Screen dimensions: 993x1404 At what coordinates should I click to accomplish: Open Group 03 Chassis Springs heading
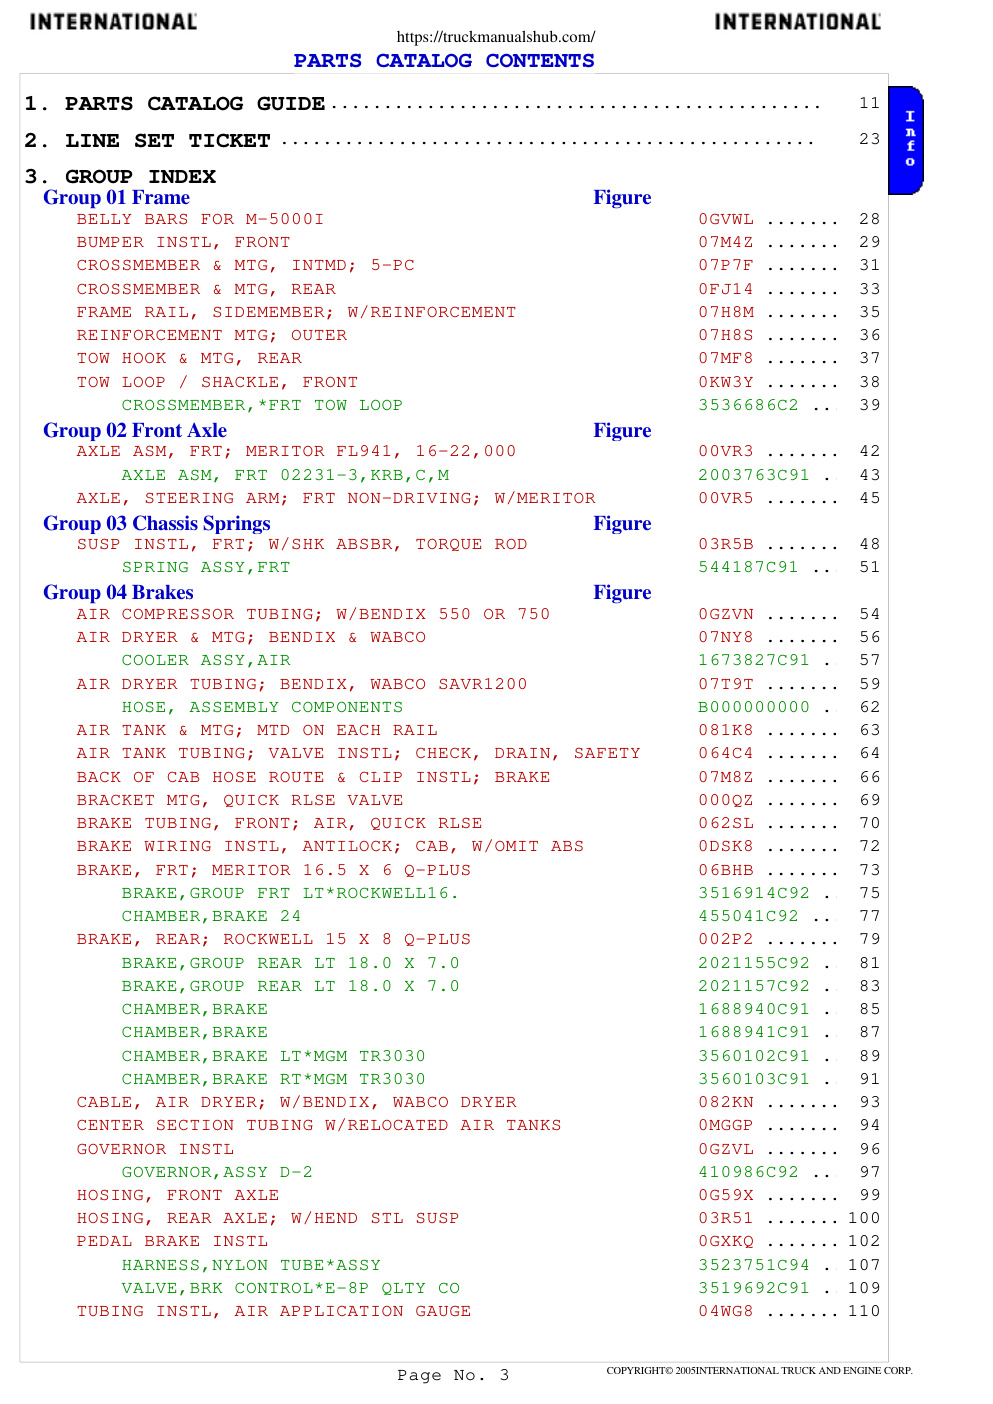(157, 524)
